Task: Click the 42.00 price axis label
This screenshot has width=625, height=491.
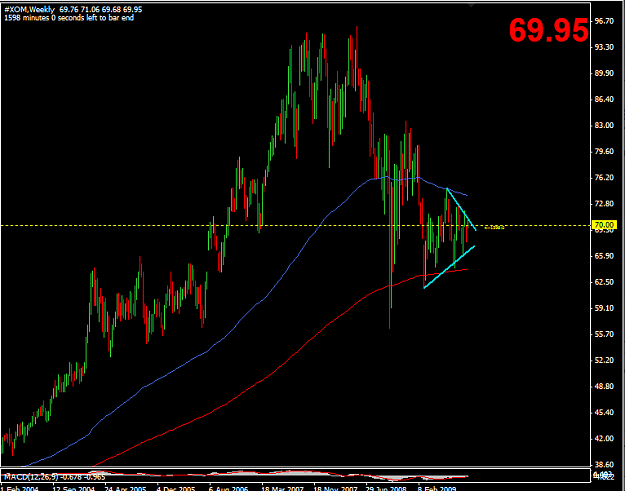Action: point(603,438)
